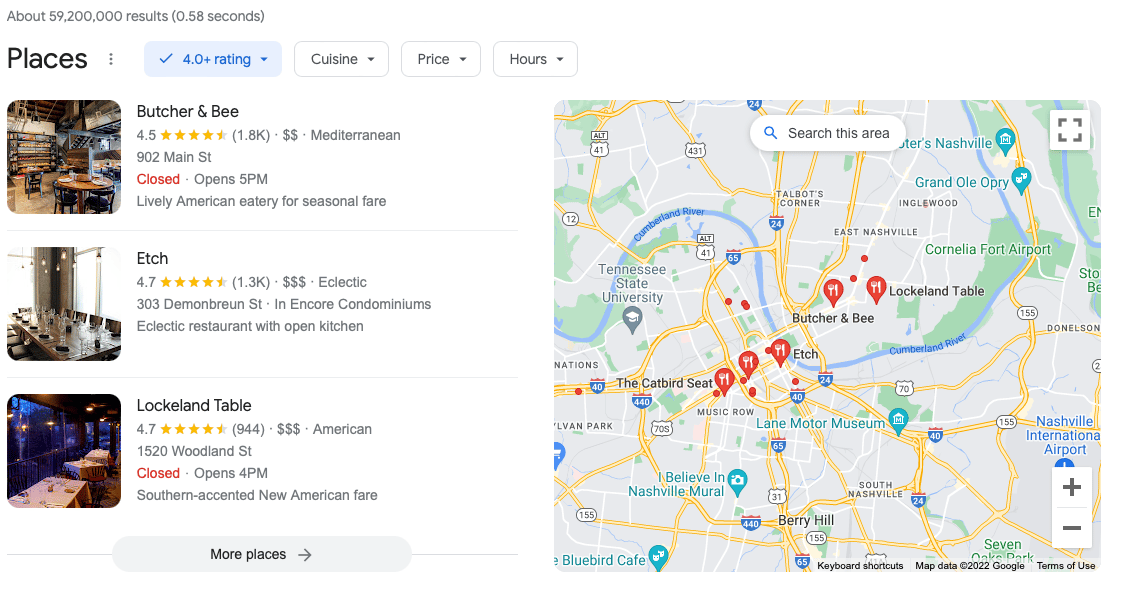Open the Cuisine filter dropdown
This screenshot has height=595, width=1125.
coord(342,60)
